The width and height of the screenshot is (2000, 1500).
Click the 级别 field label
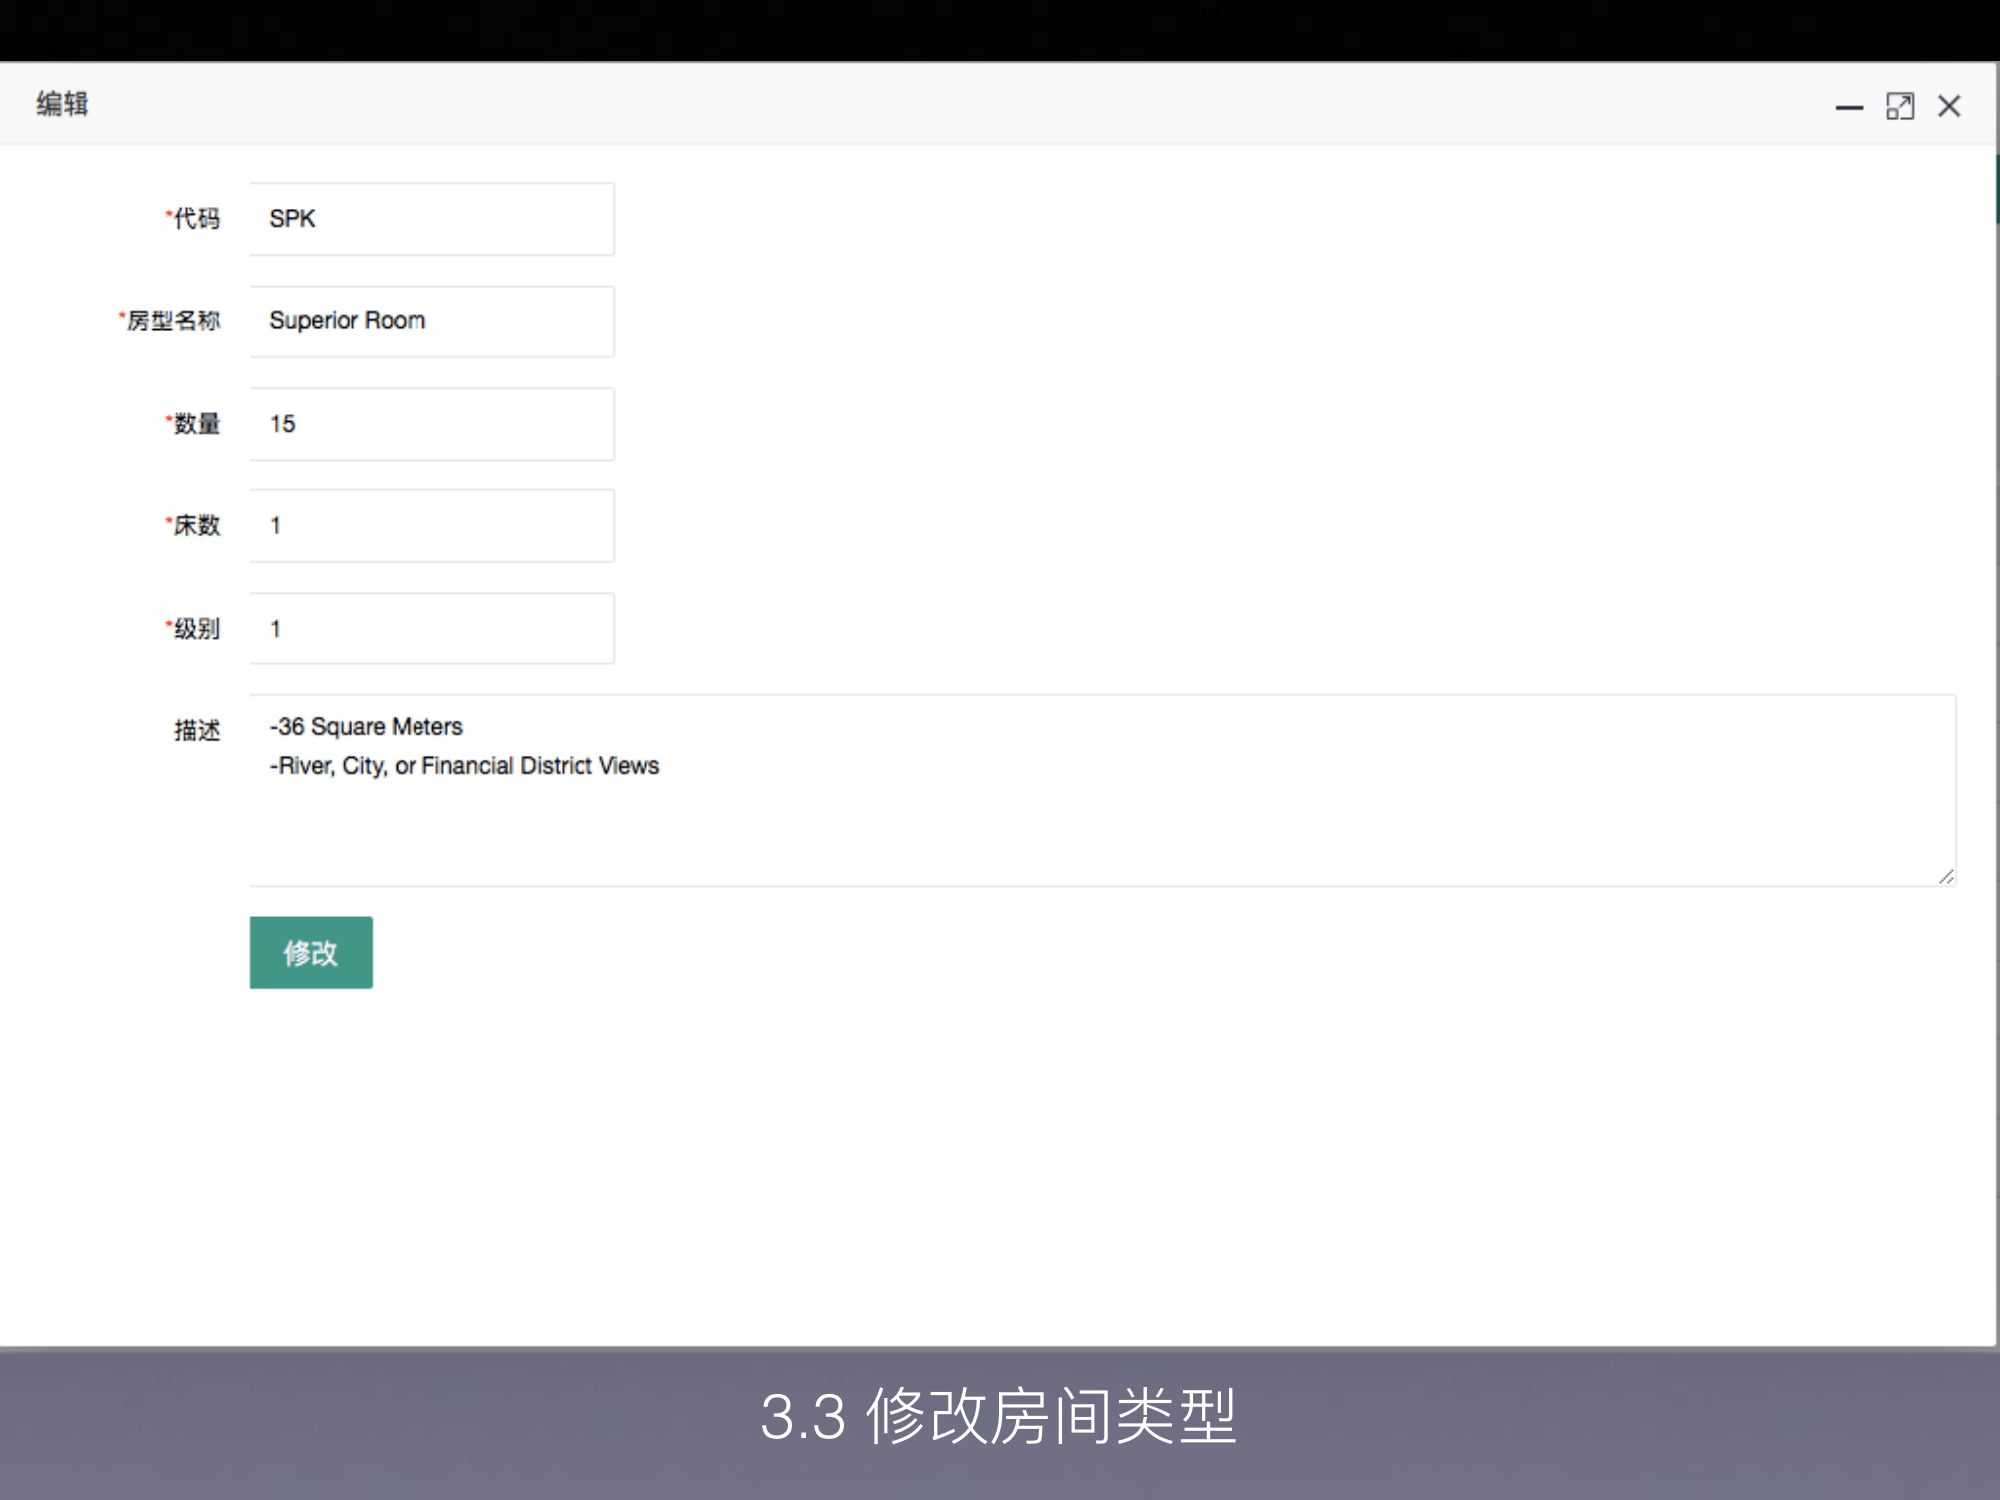[x=195, y=629]
